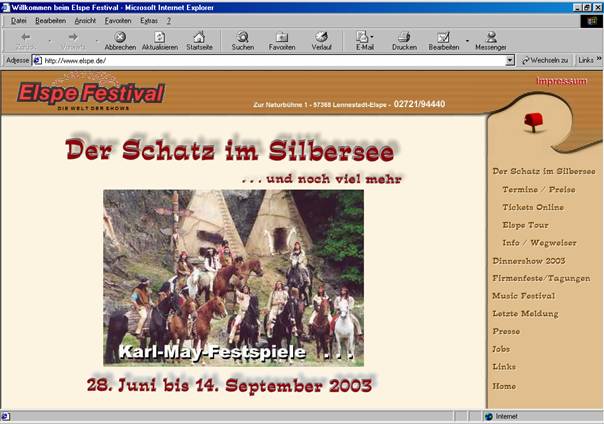
Task: Click the Restore window button
Action: [x=587, y=7]
